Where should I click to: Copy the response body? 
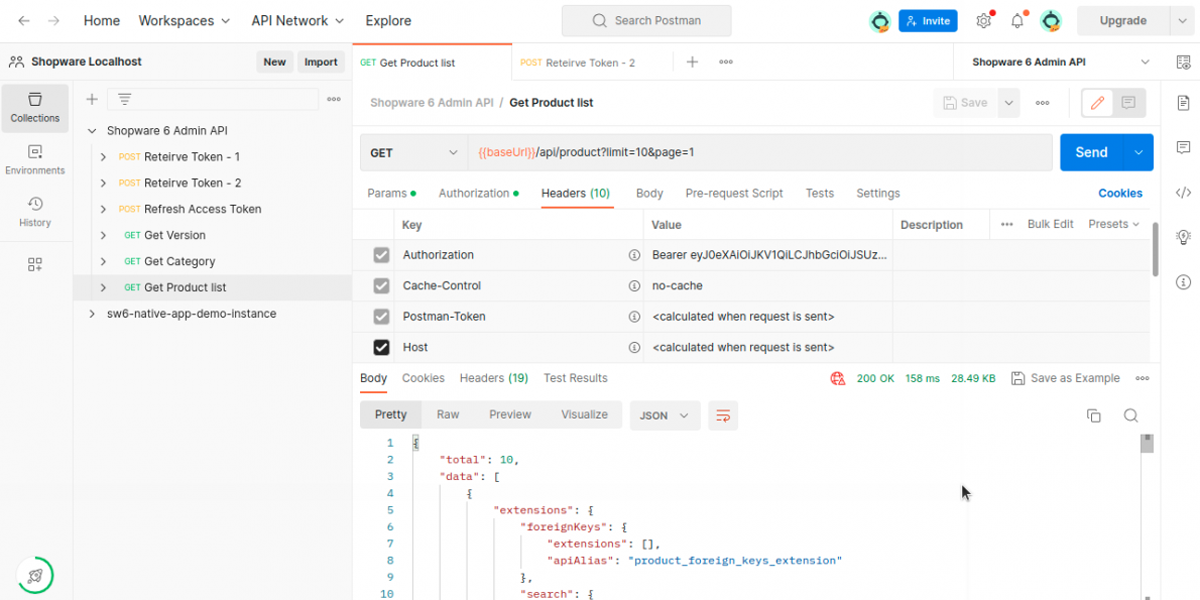1094,416
